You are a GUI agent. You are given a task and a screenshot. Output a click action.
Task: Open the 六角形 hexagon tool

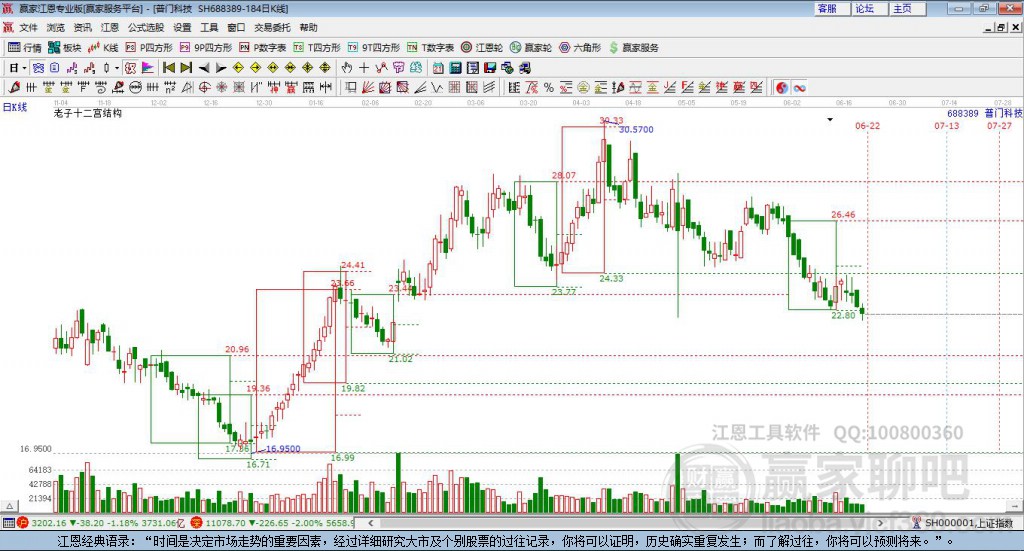[580, 48]
